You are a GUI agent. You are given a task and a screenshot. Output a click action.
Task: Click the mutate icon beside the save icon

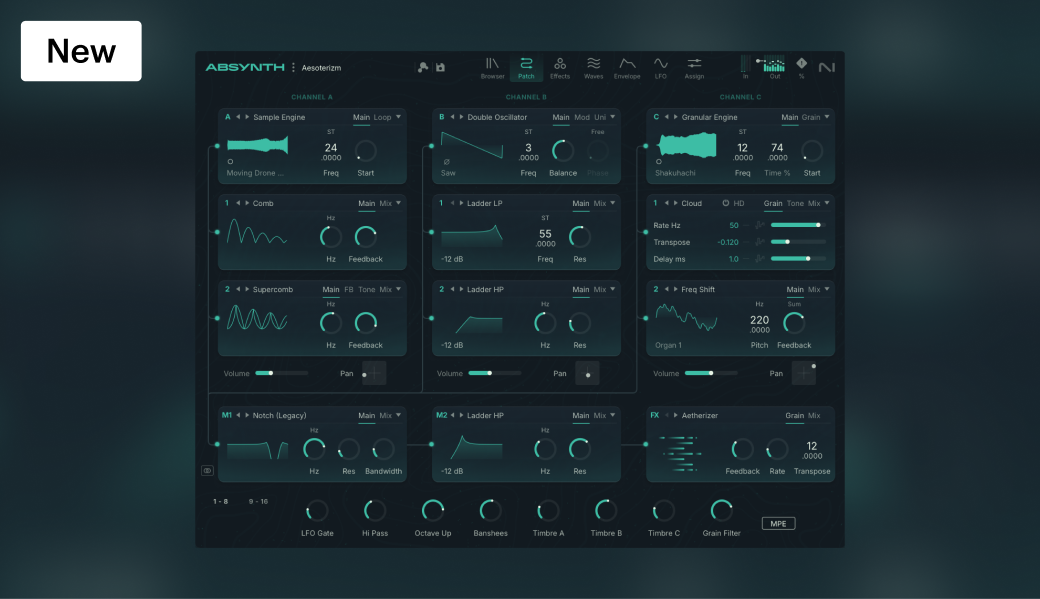[422, 67]
